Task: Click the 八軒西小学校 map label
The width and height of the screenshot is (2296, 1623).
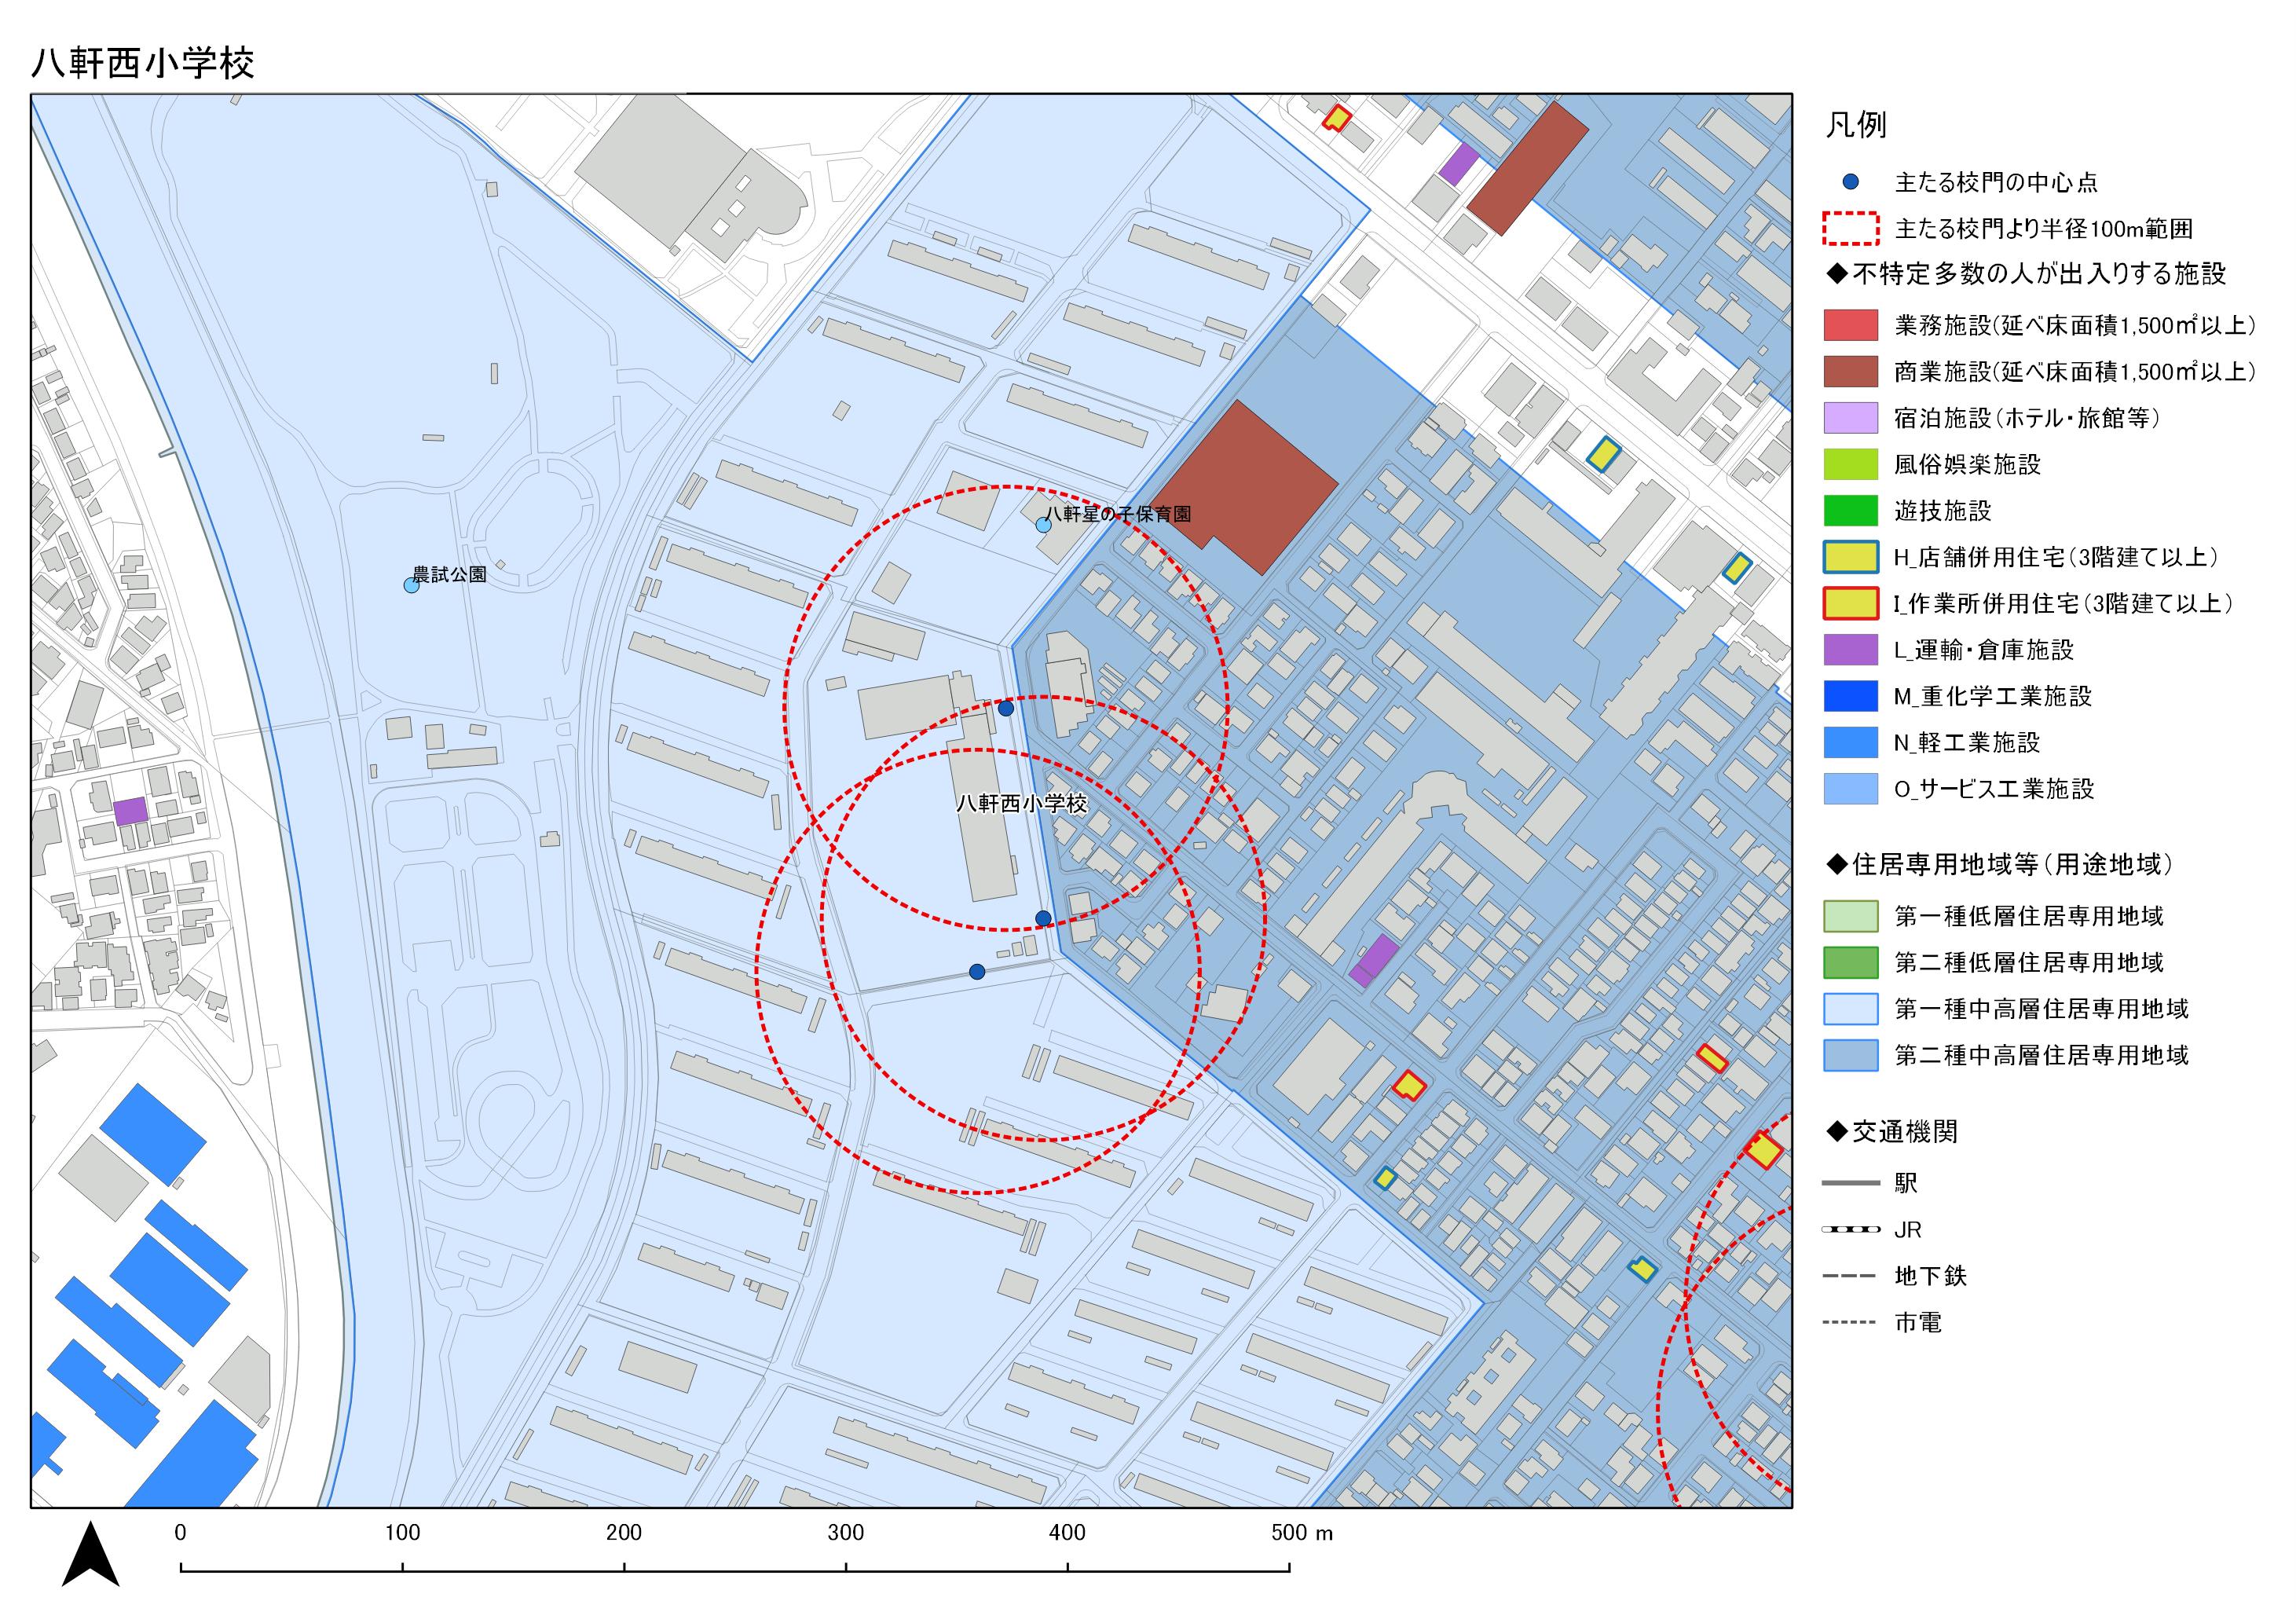Action: click(1021, 804)
